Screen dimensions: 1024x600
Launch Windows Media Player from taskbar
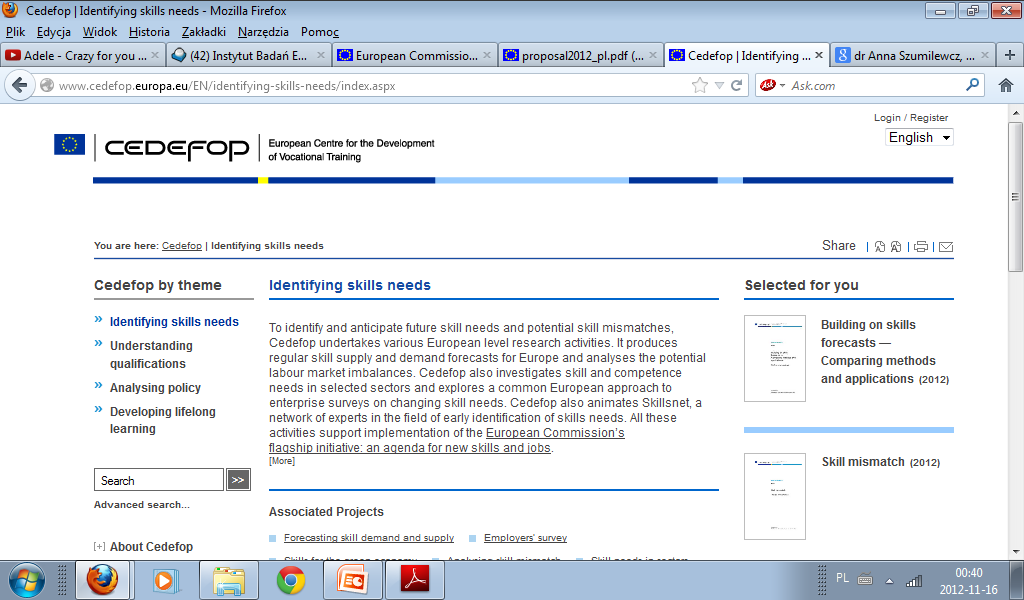tap(165, 580)
